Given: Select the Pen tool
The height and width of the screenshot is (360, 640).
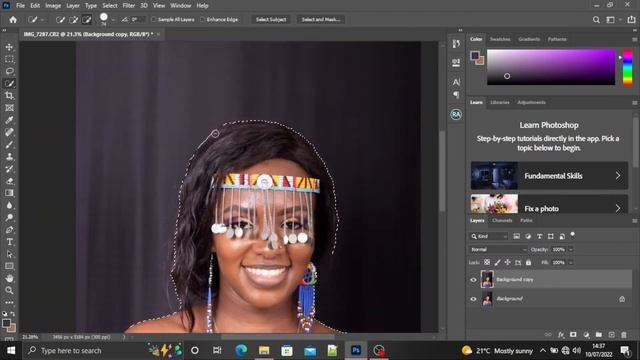Looking at the screenshot, I should point(9,230).
